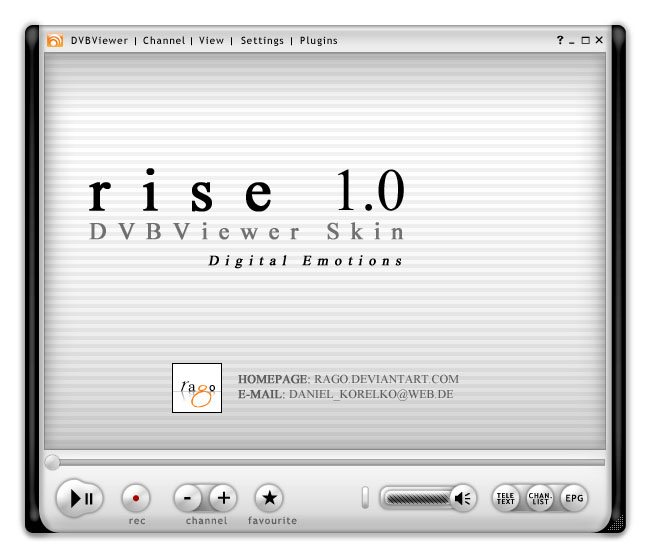This screenshot has width=651, height=558.
Task: Click the orange DVBViewer logo icon
Action: coord(55,40)
